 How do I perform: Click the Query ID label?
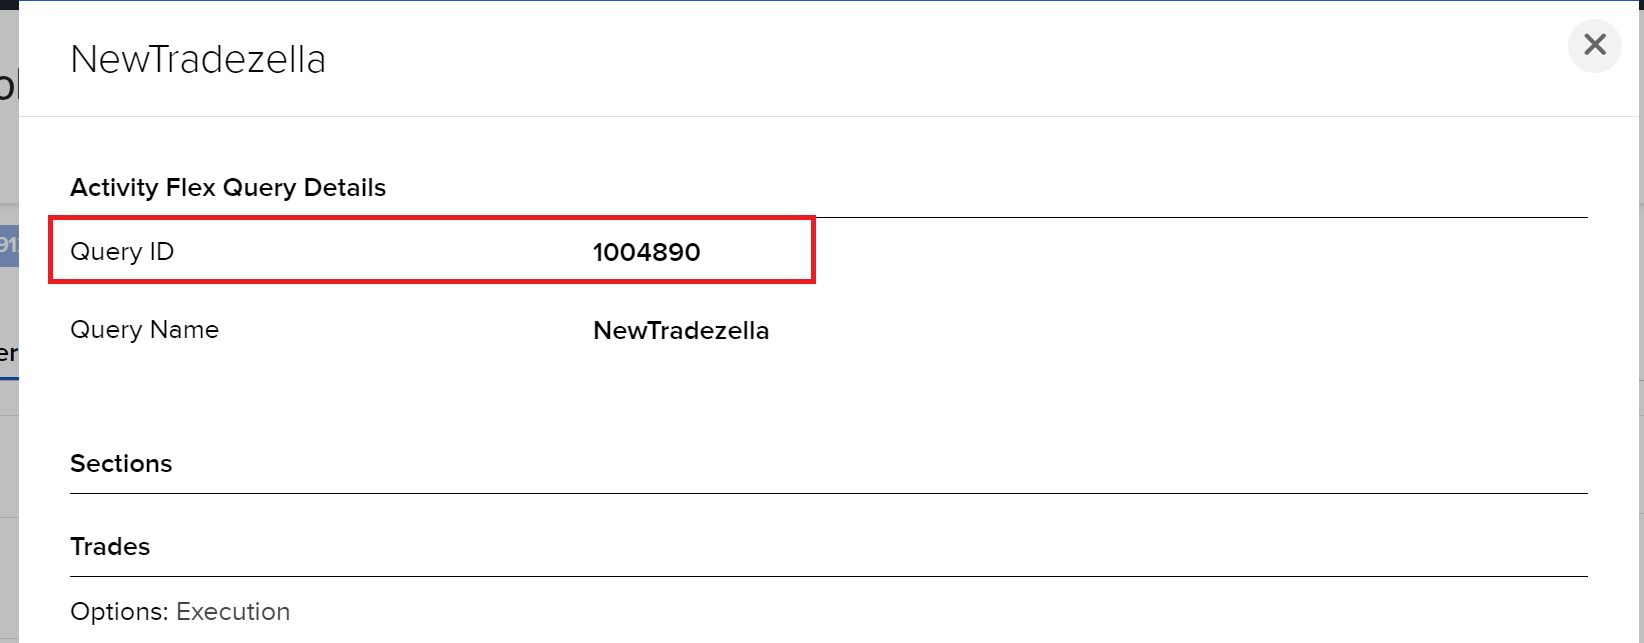coord(122,252)
